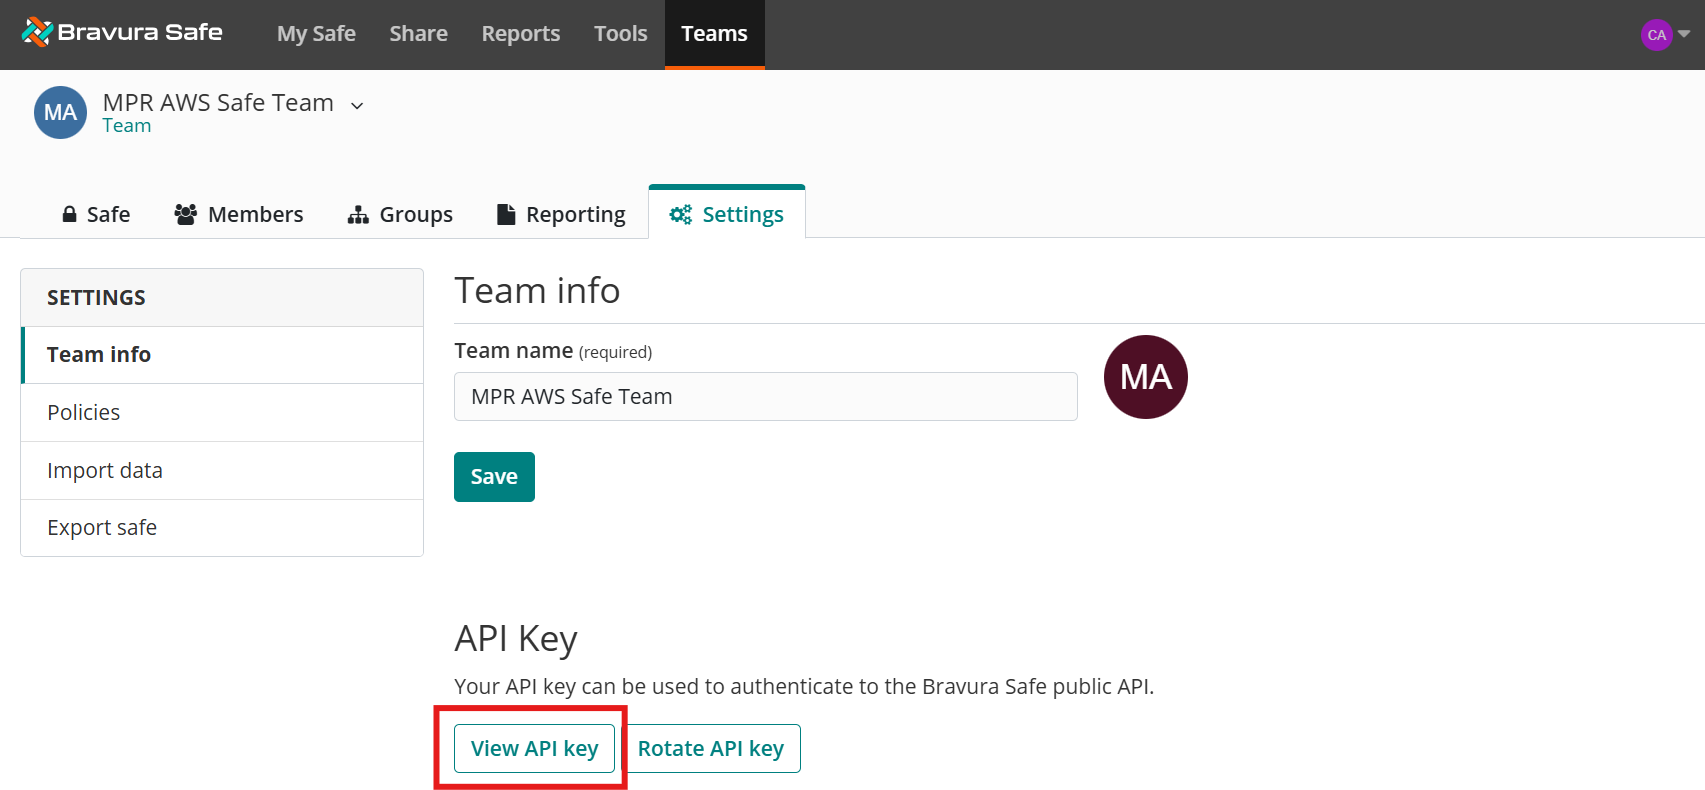1705x790 pixels.
Task: Click the large MA team avatar beside the Team name field
Action: click(1145, 377)
